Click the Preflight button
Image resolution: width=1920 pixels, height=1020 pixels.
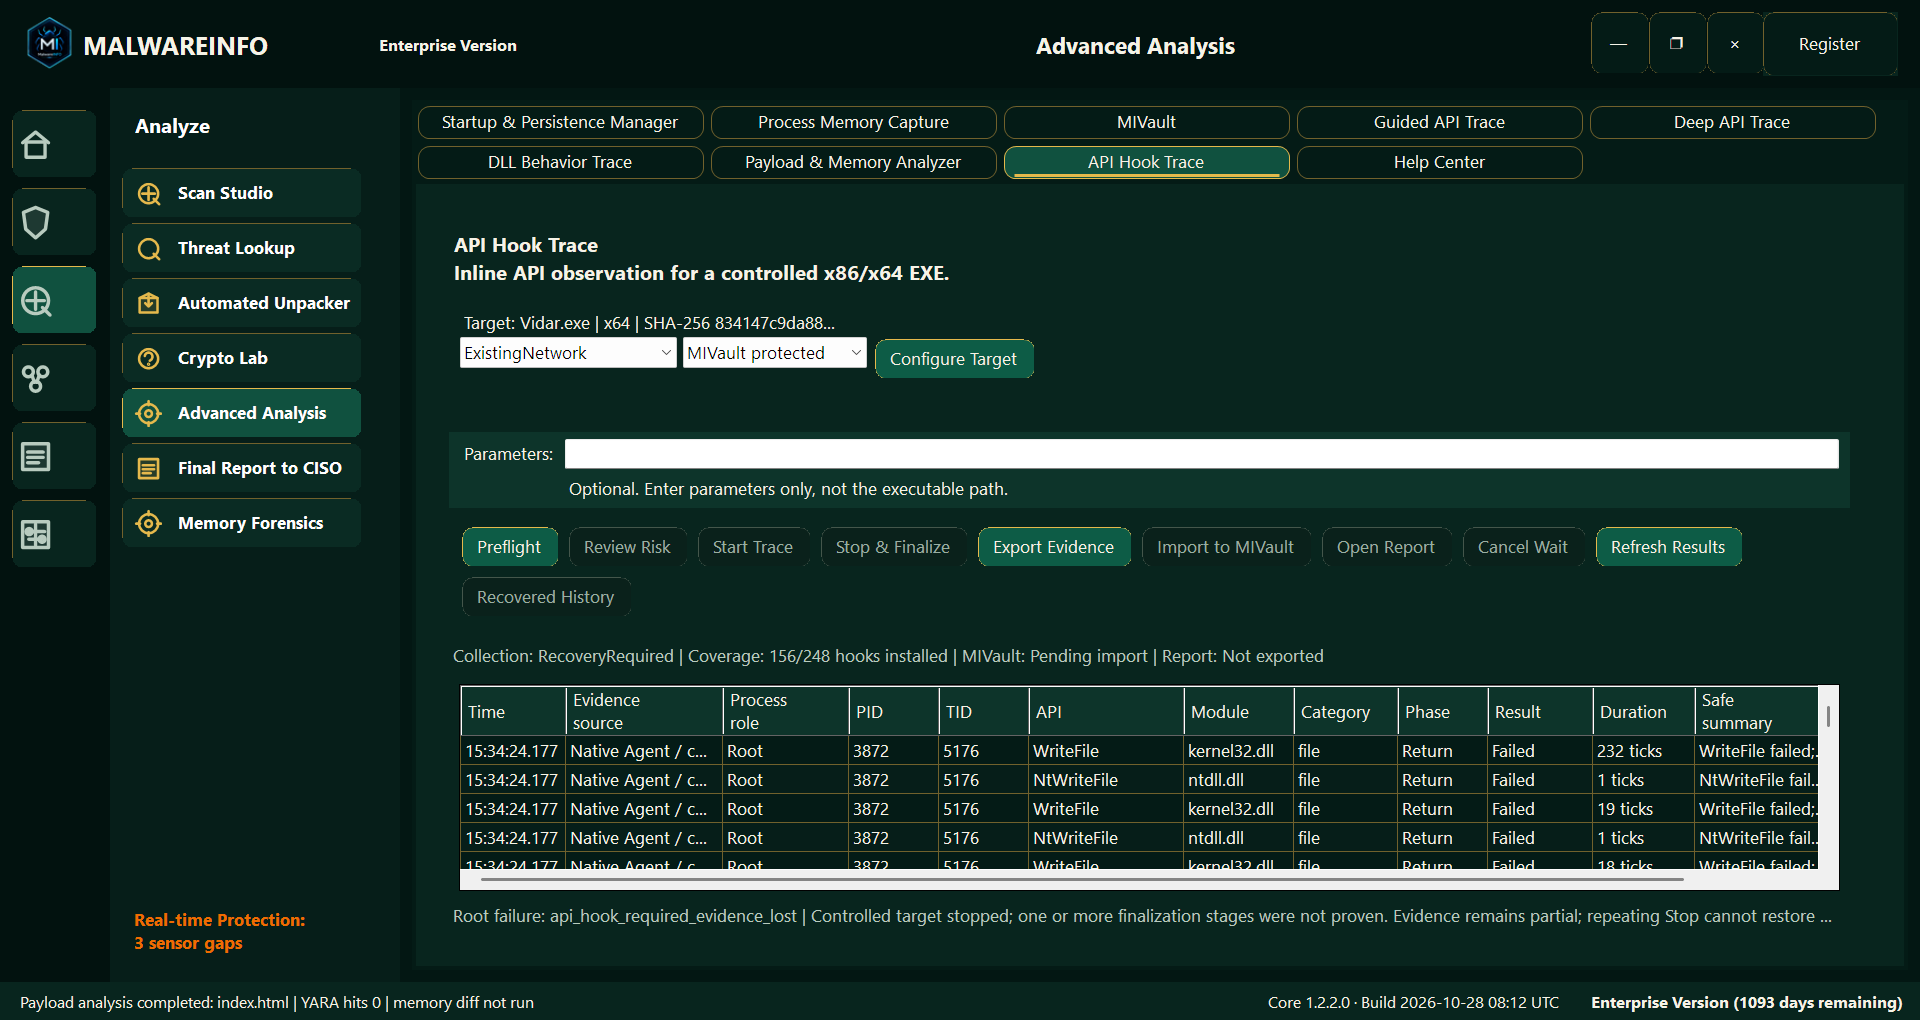(x=509, y=547)
